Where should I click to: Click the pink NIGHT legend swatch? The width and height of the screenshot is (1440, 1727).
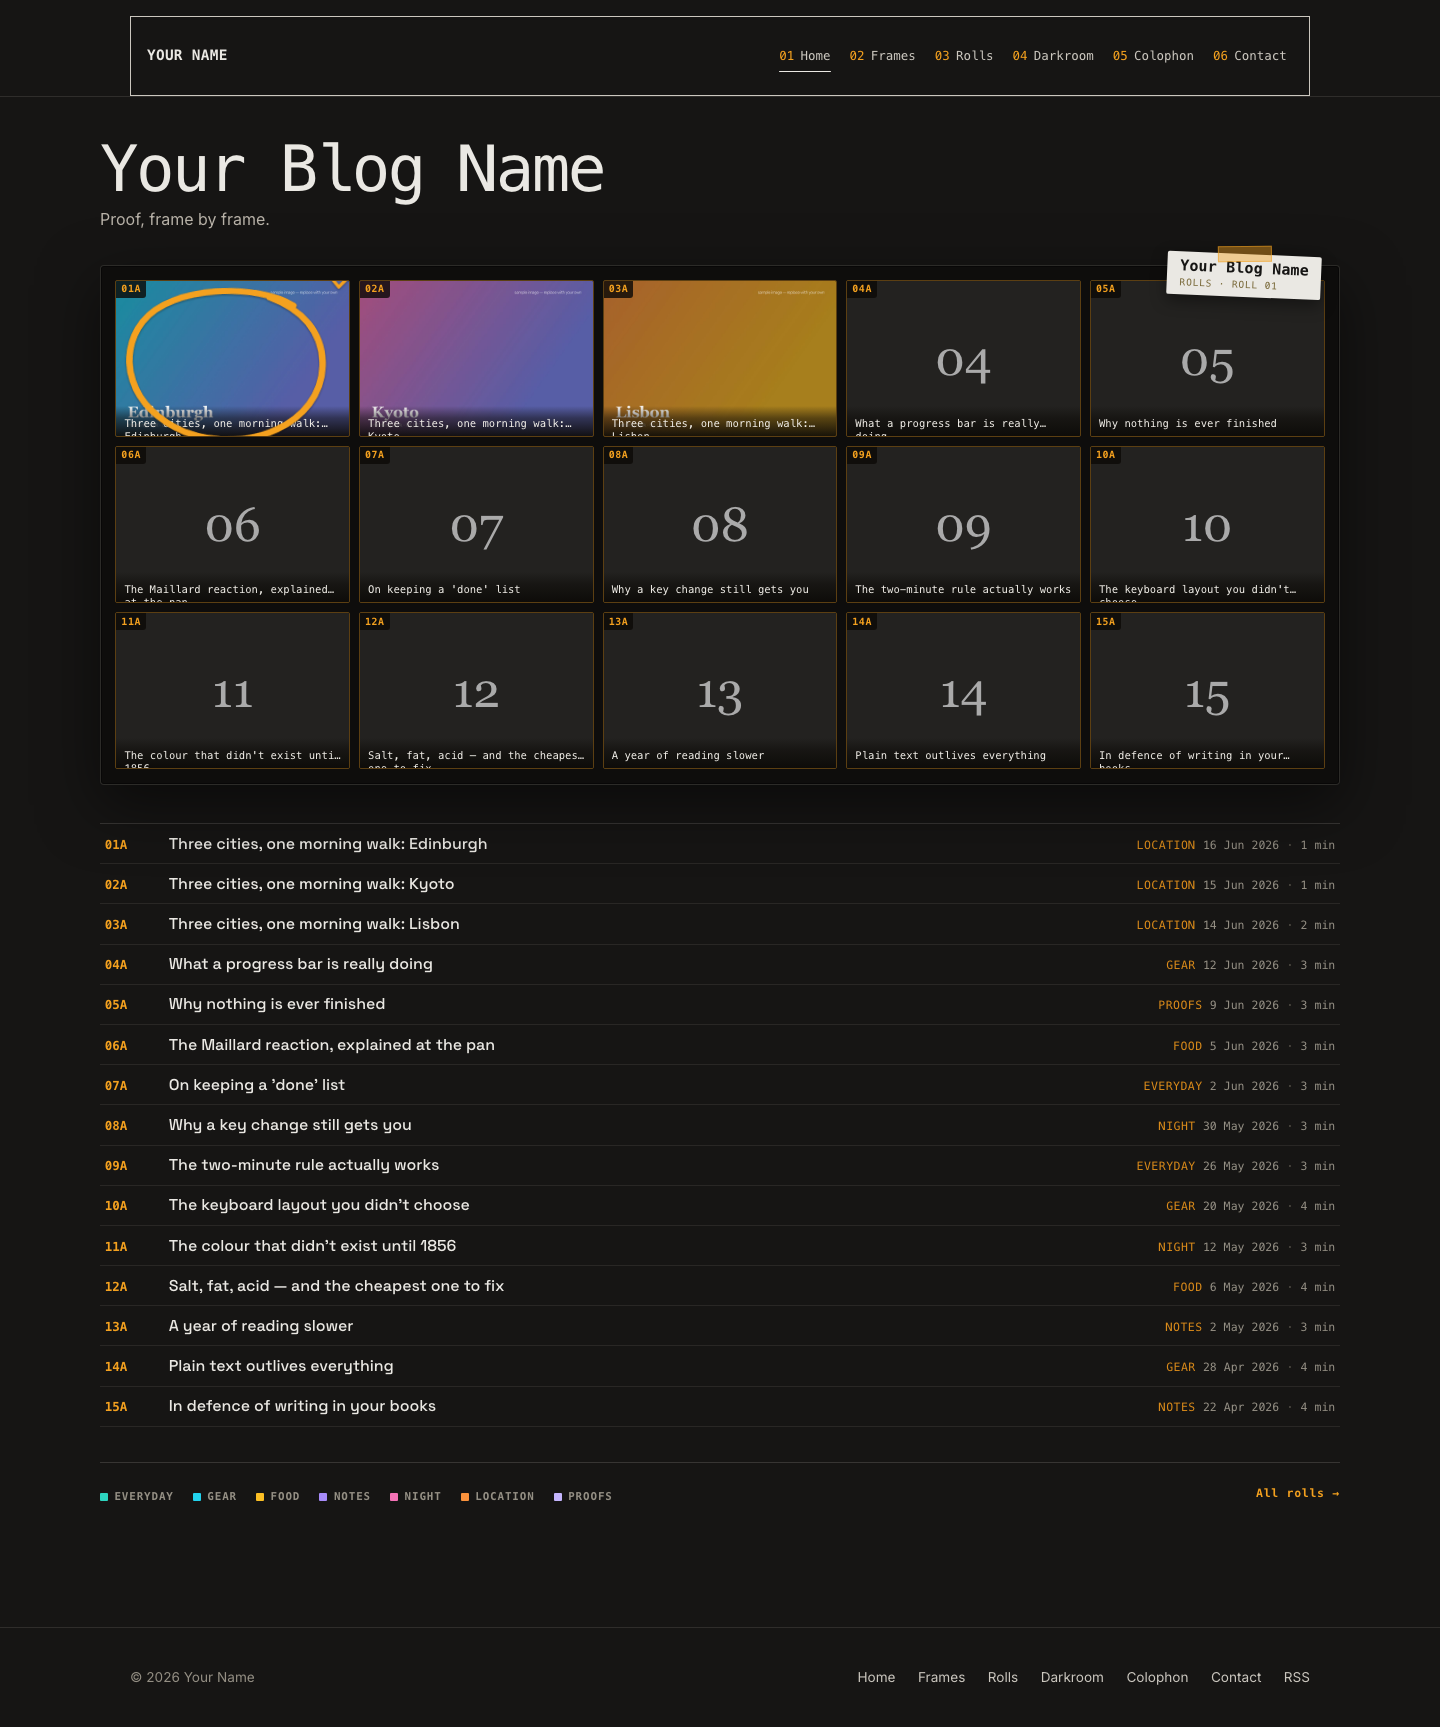click(x=394, y=1497)
